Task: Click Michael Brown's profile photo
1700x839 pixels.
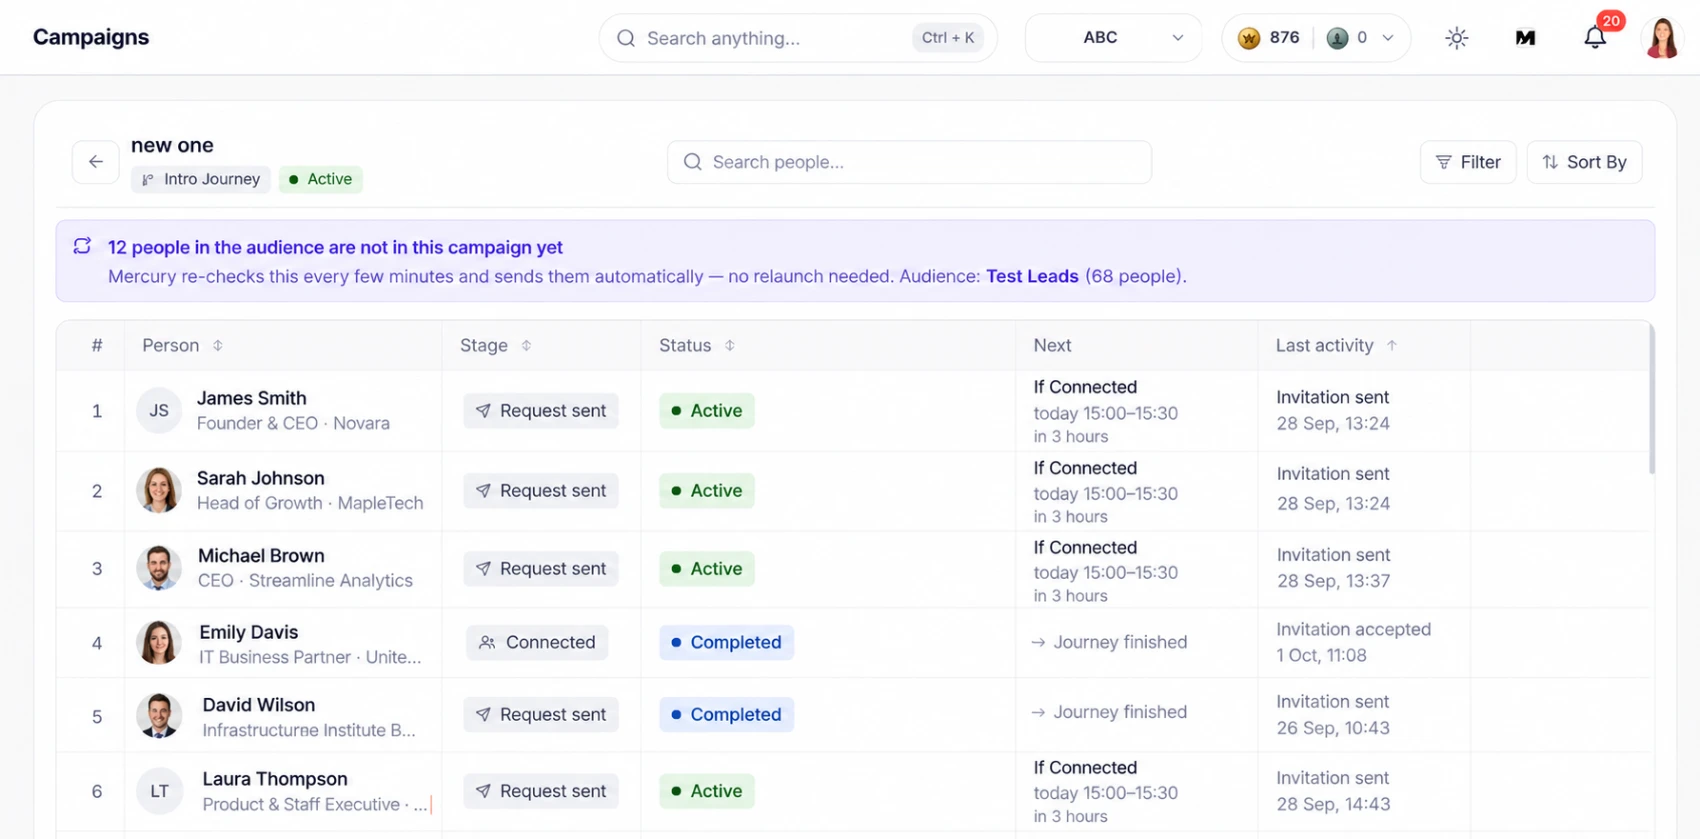Action: click(159, 568)
